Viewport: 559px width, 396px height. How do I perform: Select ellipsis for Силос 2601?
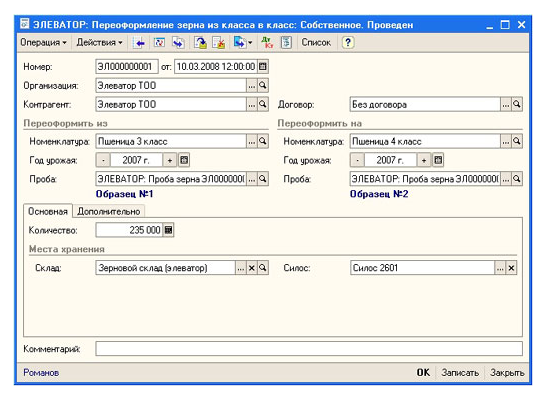(500, 268)
